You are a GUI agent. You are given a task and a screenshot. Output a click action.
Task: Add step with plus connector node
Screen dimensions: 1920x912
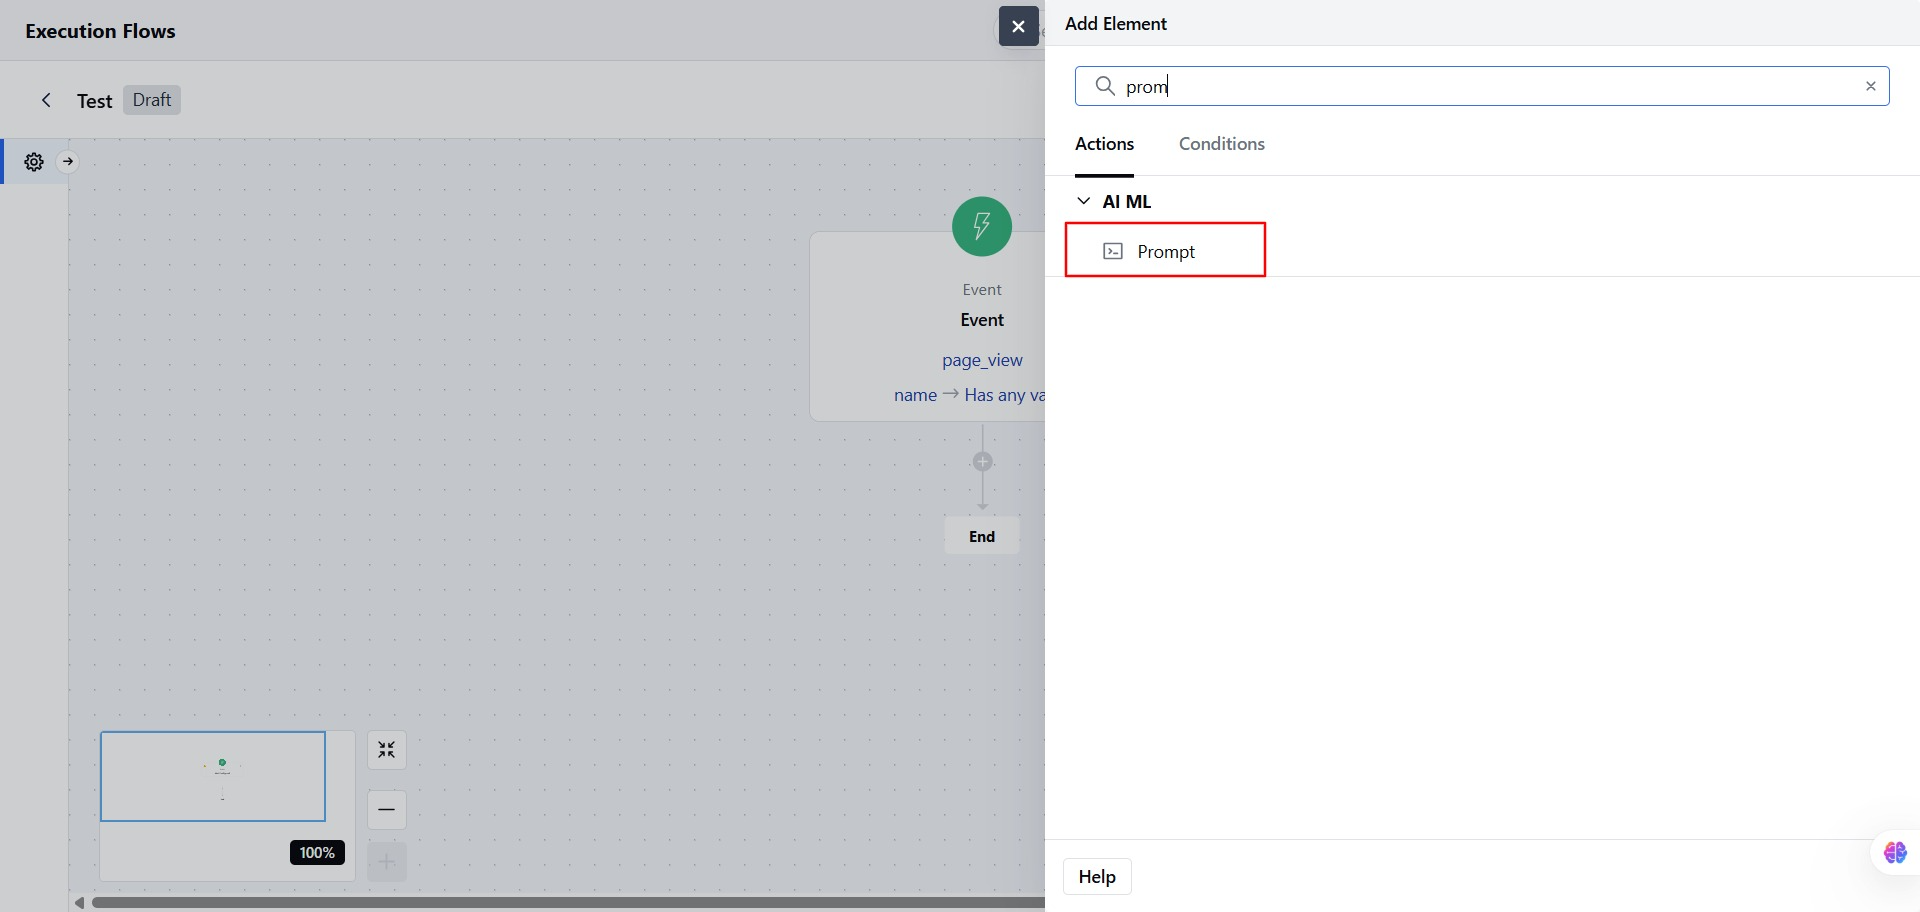click(x=983, y=461)
